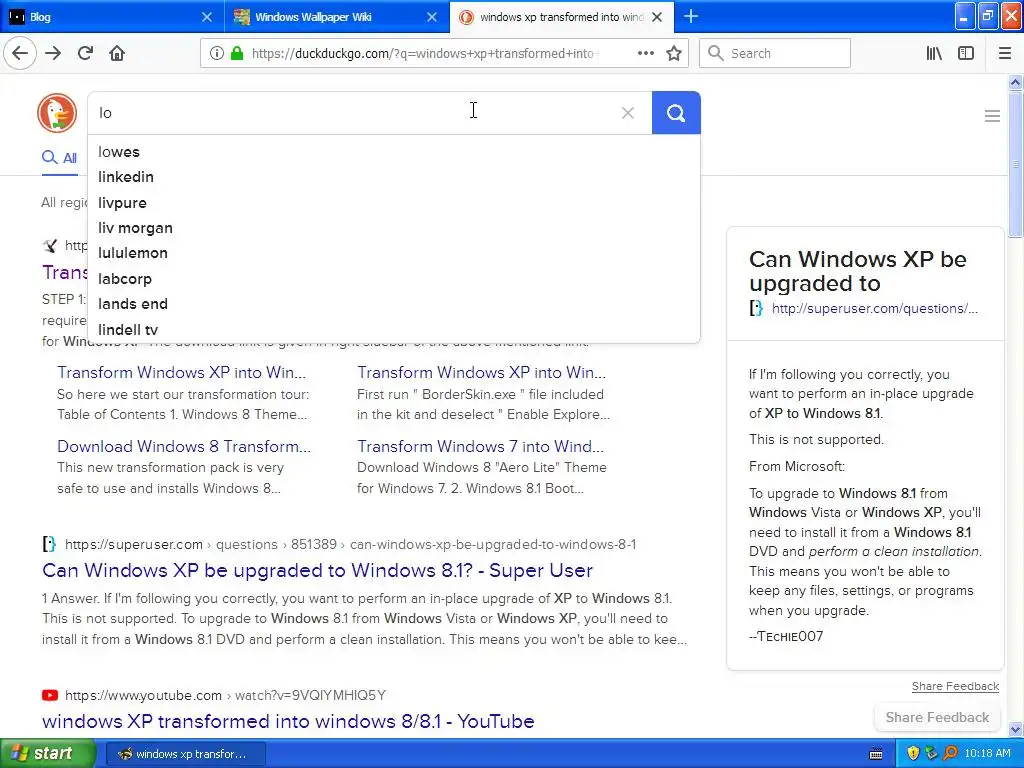Image resolution: width=1024 pixels, height=768 pixels.
Task: Click the windows xp transfor... taskbar button
Action: (x=185, y=754)
